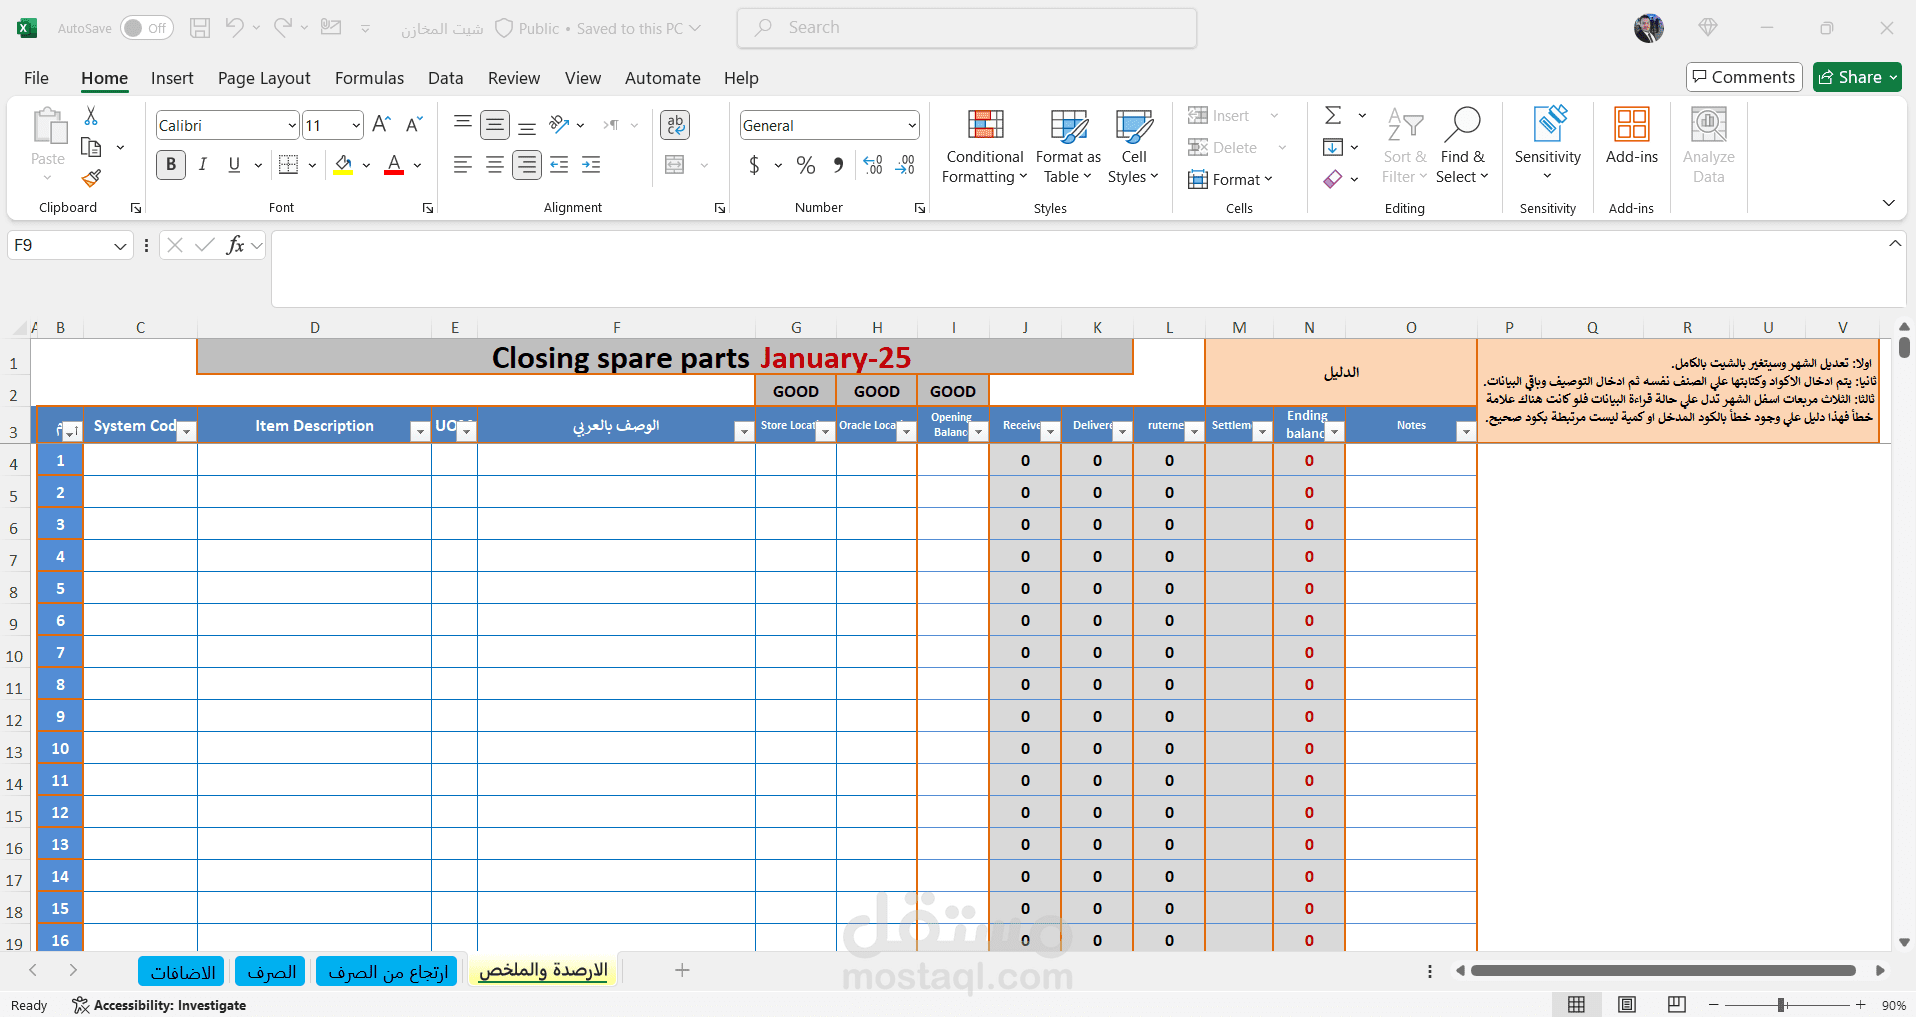Open filter dropdown for System Code column
This screenshot has height=1017, width=1916.
click(186, 431)
